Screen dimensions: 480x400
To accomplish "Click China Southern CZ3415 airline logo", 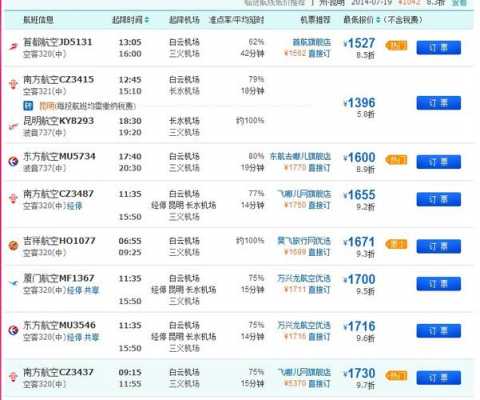I will [x=13, y=83].
